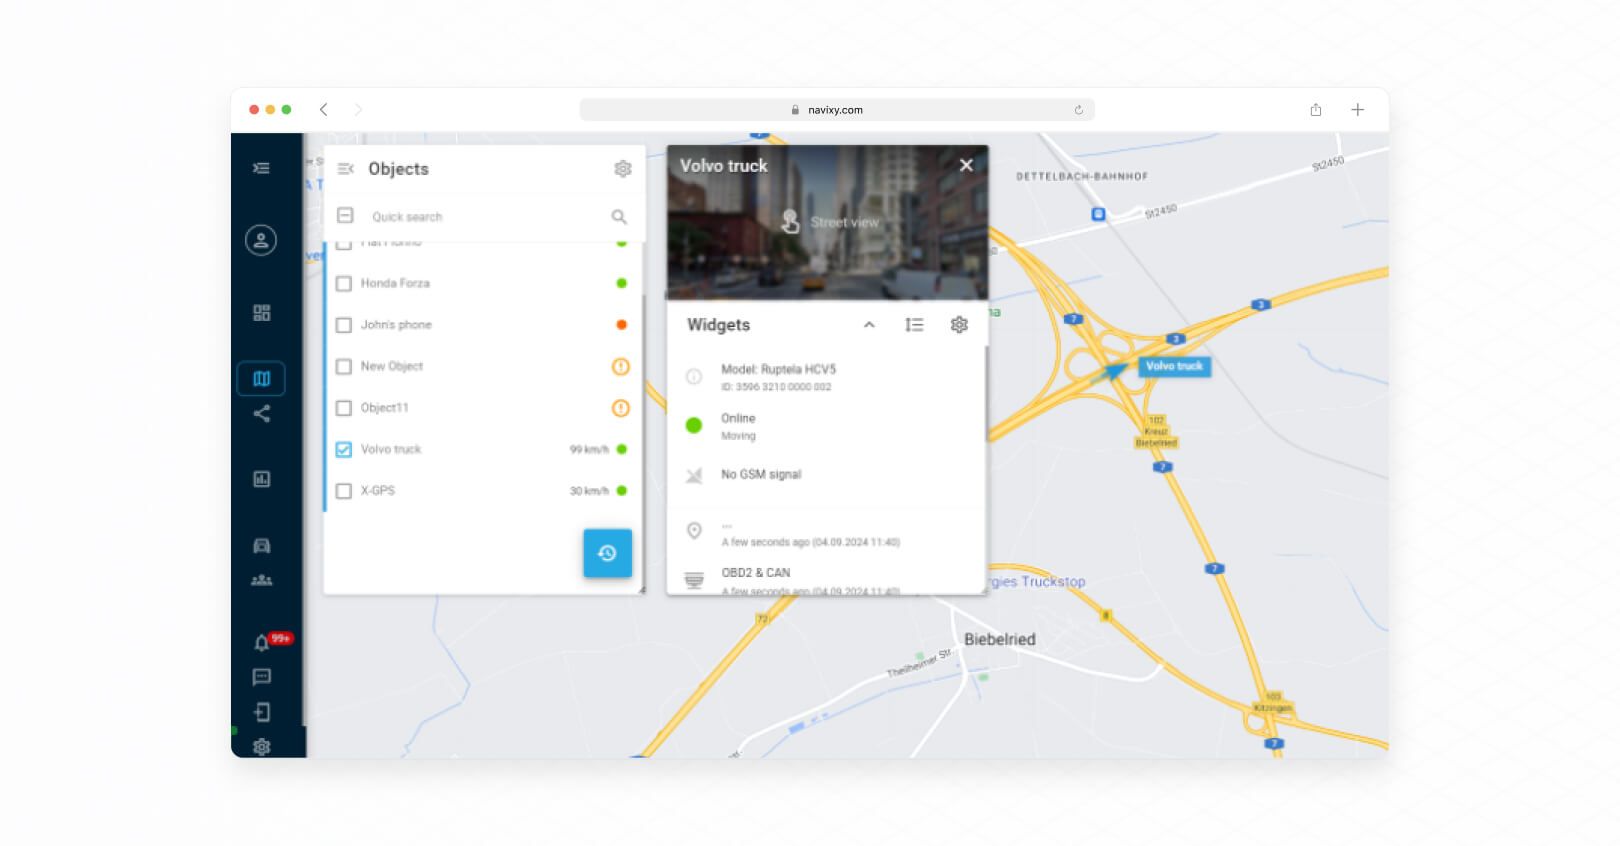Uncheck the Volvo truck checkbox
This screenshot has height=846, width=1620.
tap(344, 450)
